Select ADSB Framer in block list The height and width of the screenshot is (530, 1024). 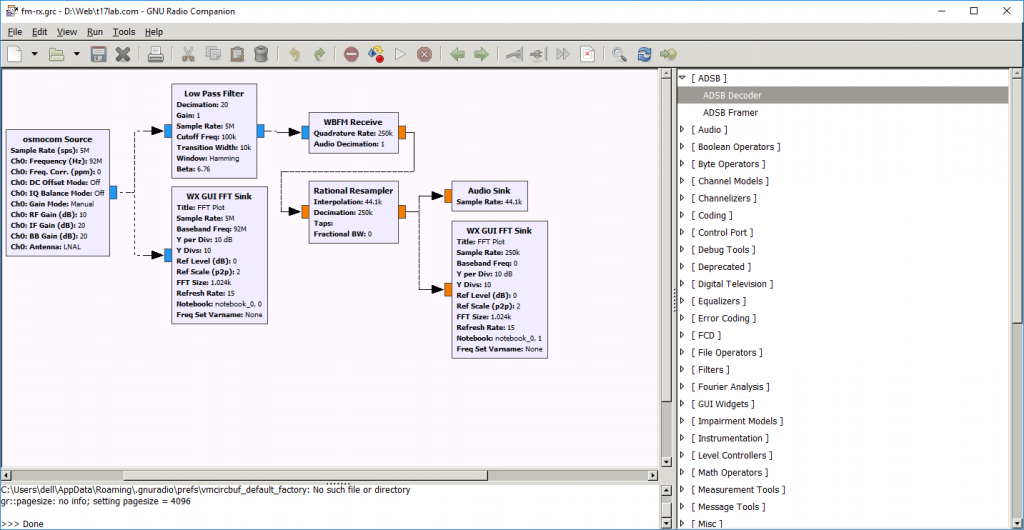[x=730, y=113]
